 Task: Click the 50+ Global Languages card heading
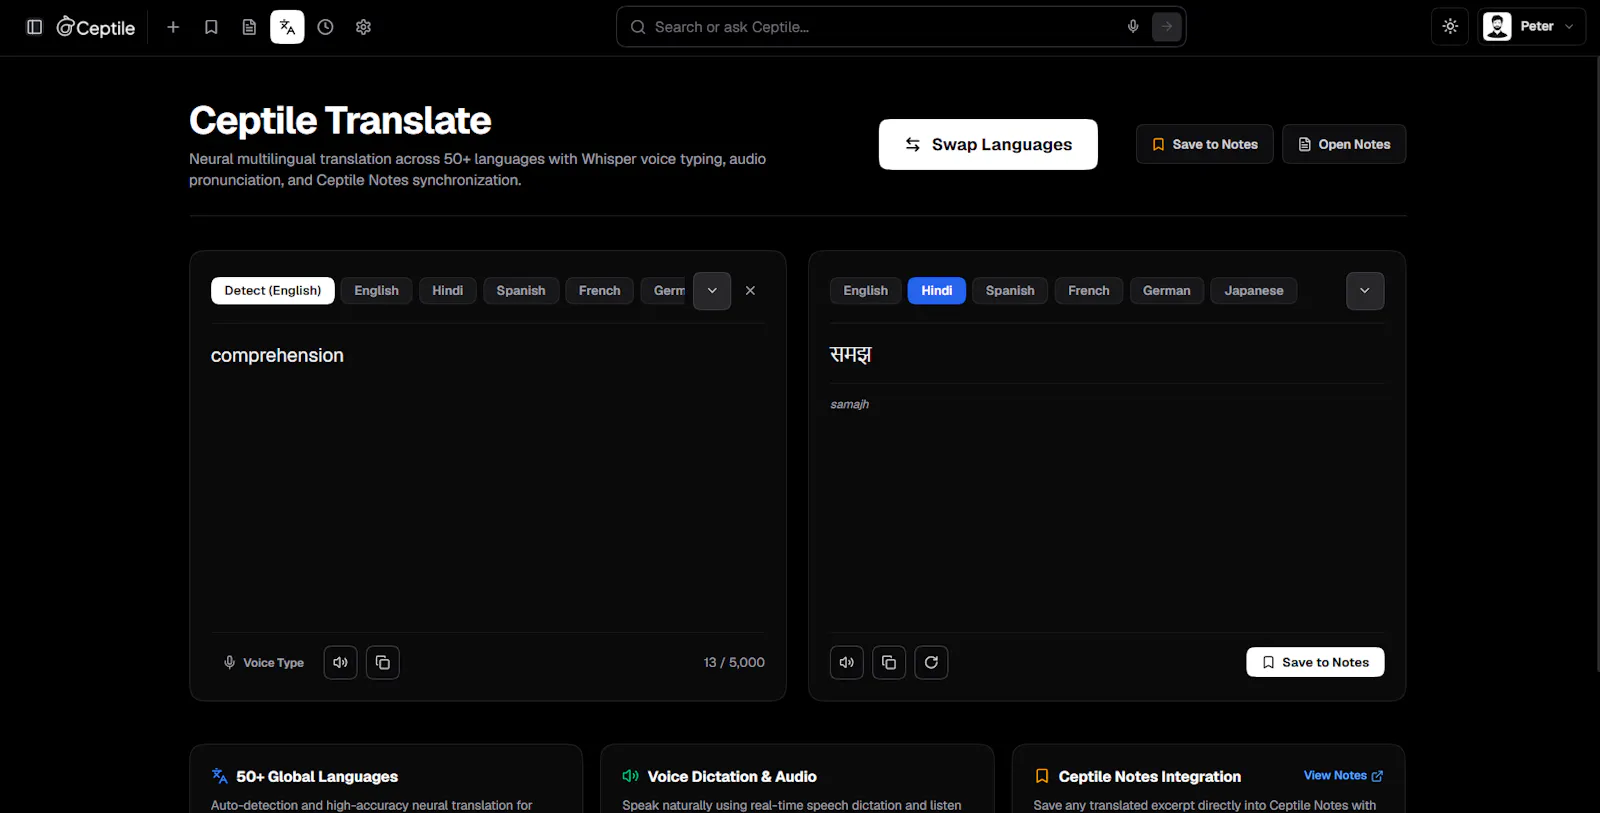(x=317, y=776)
